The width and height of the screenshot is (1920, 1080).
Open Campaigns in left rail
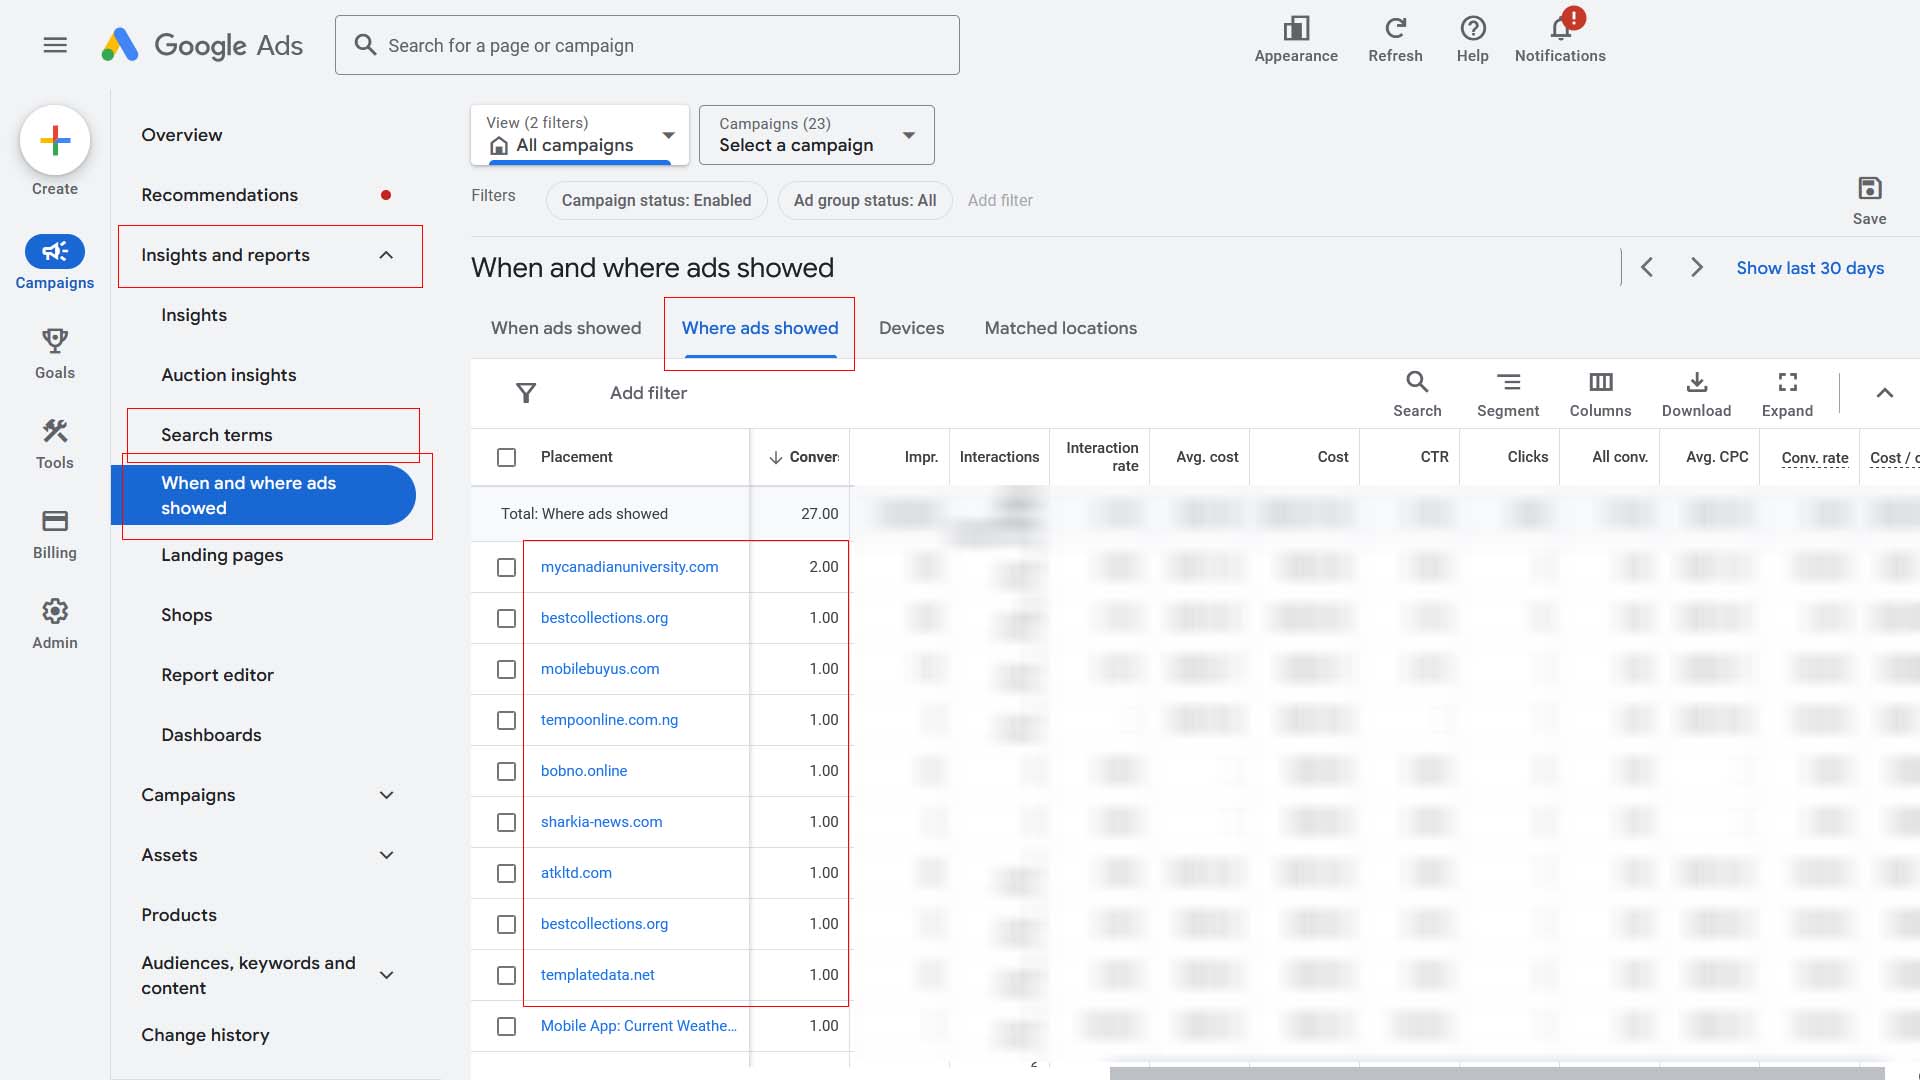(55, 263)
